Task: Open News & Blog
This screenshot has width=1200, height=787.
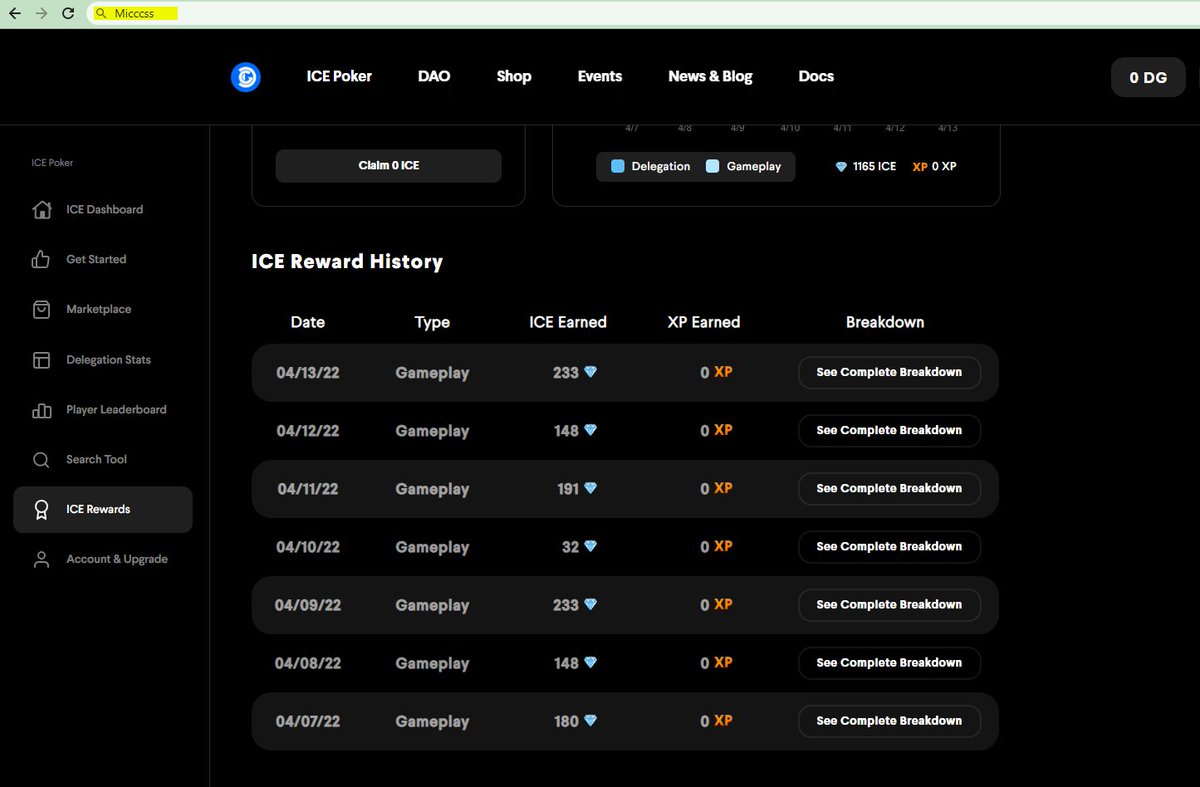Action: tap(710, 76)
